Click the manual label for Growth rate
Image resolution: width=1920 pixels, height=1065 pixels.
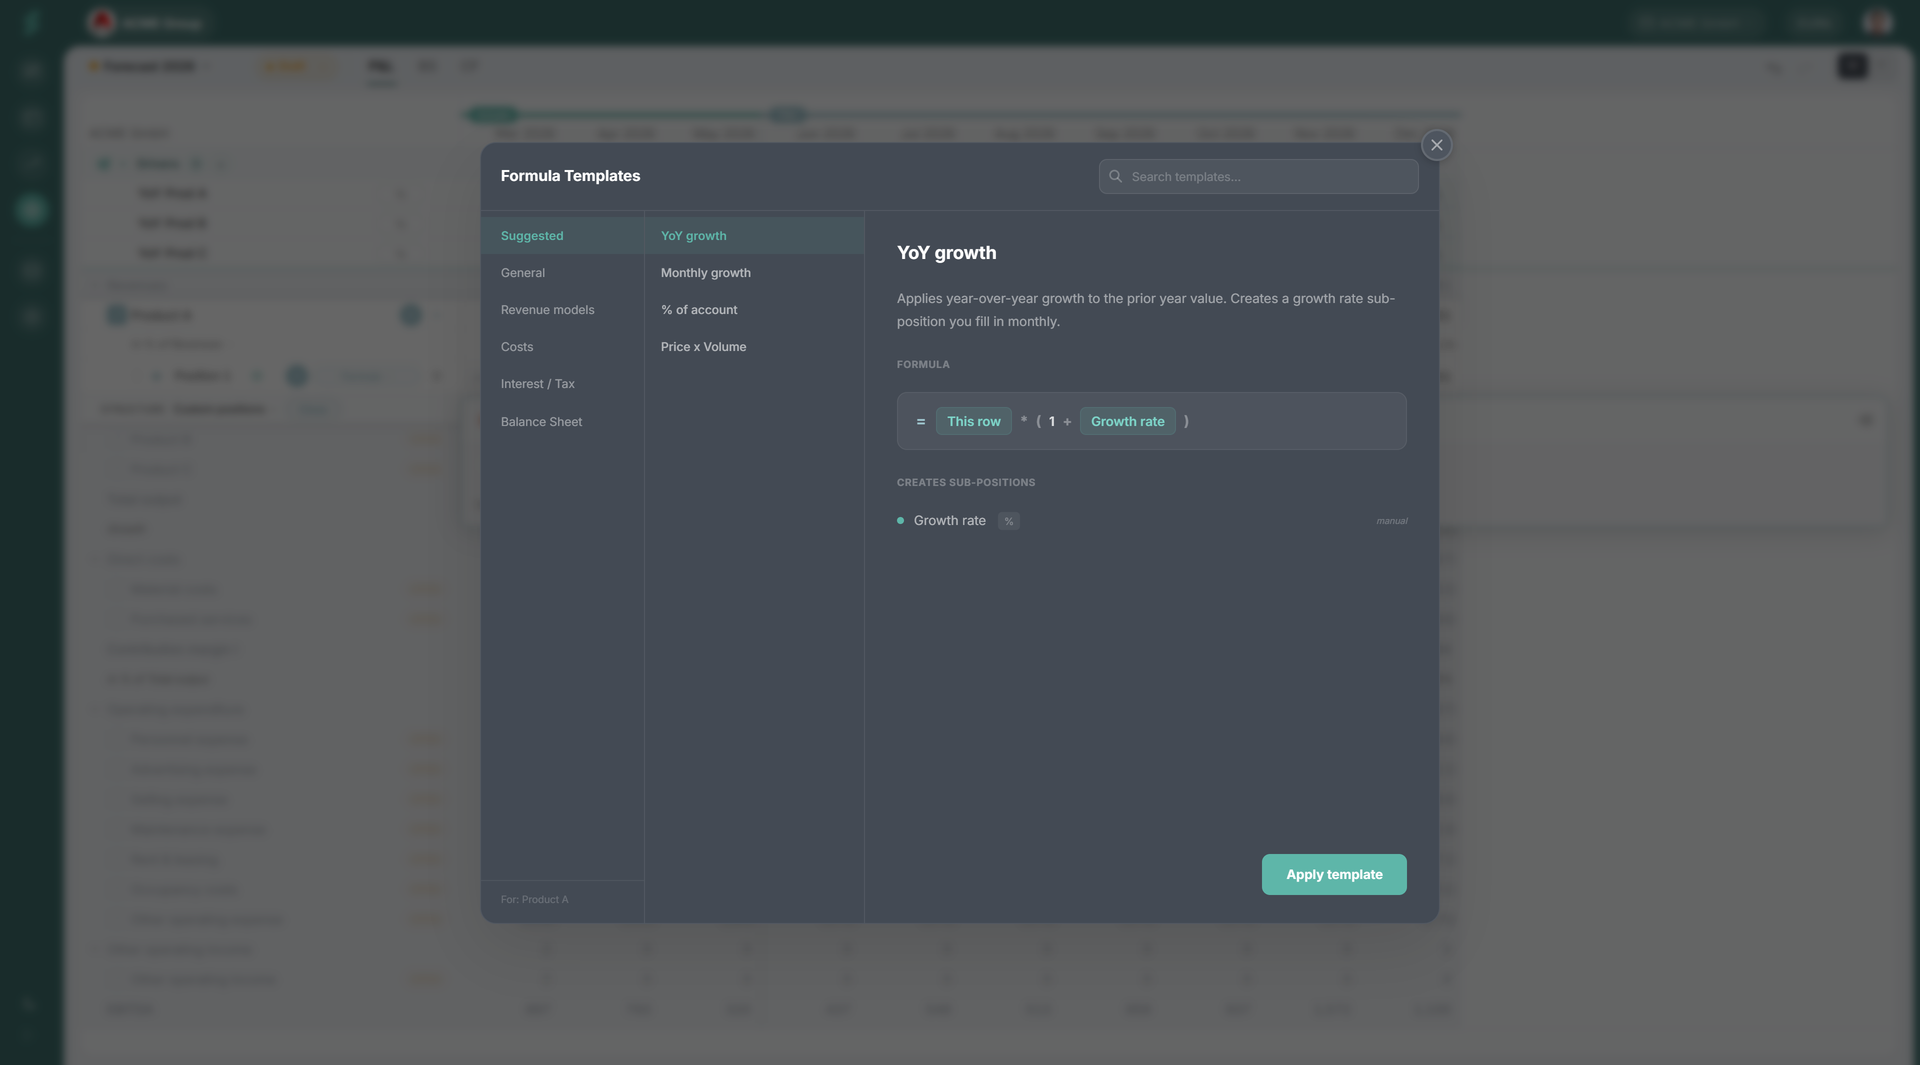click(x=1391, y=521)
